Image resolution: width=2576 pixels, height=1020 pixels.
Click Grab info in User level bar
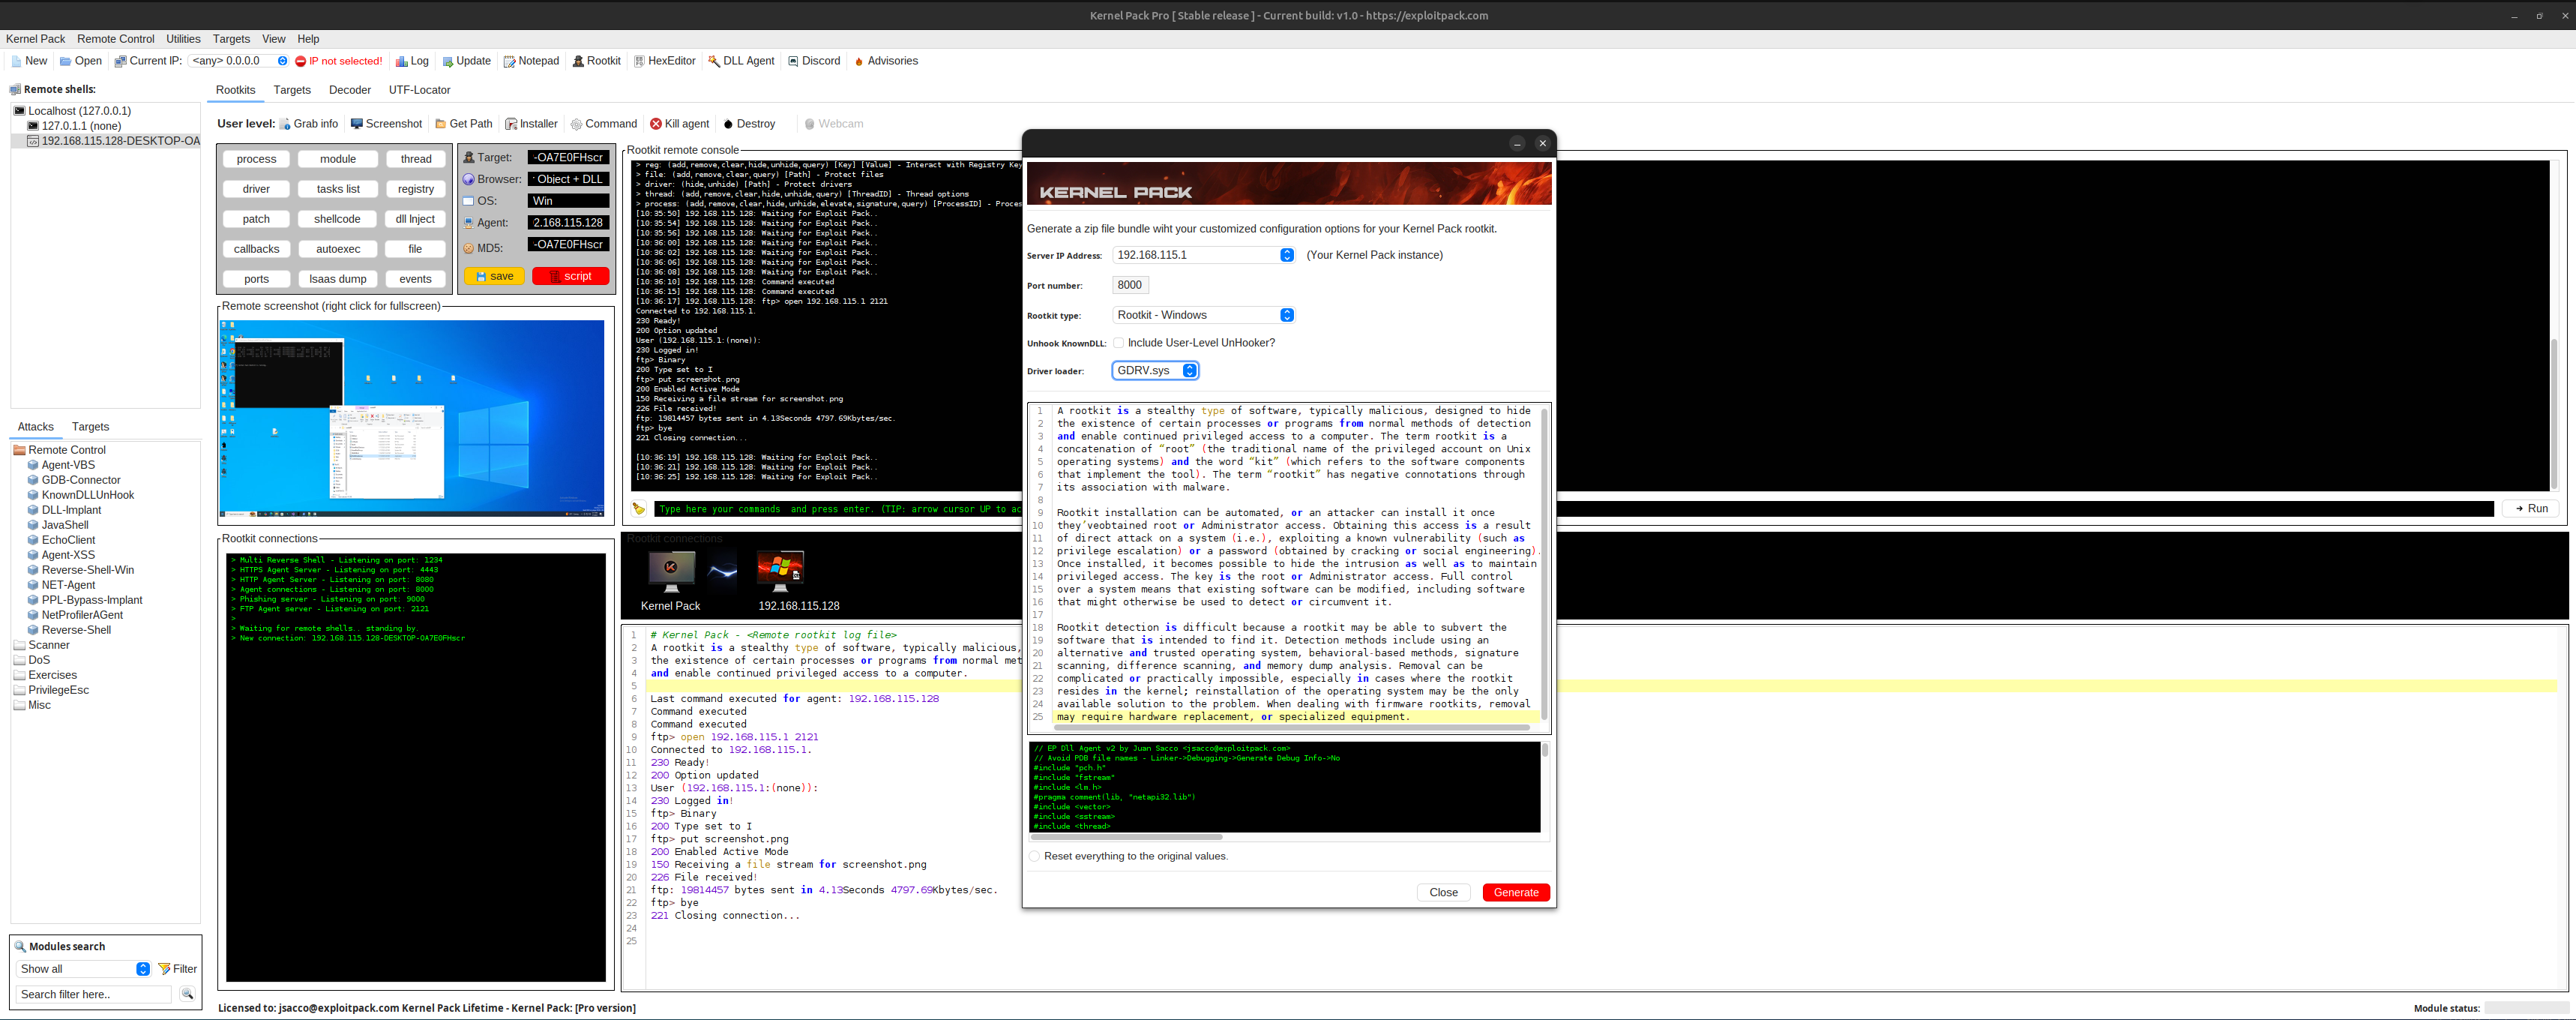[308, 124]
